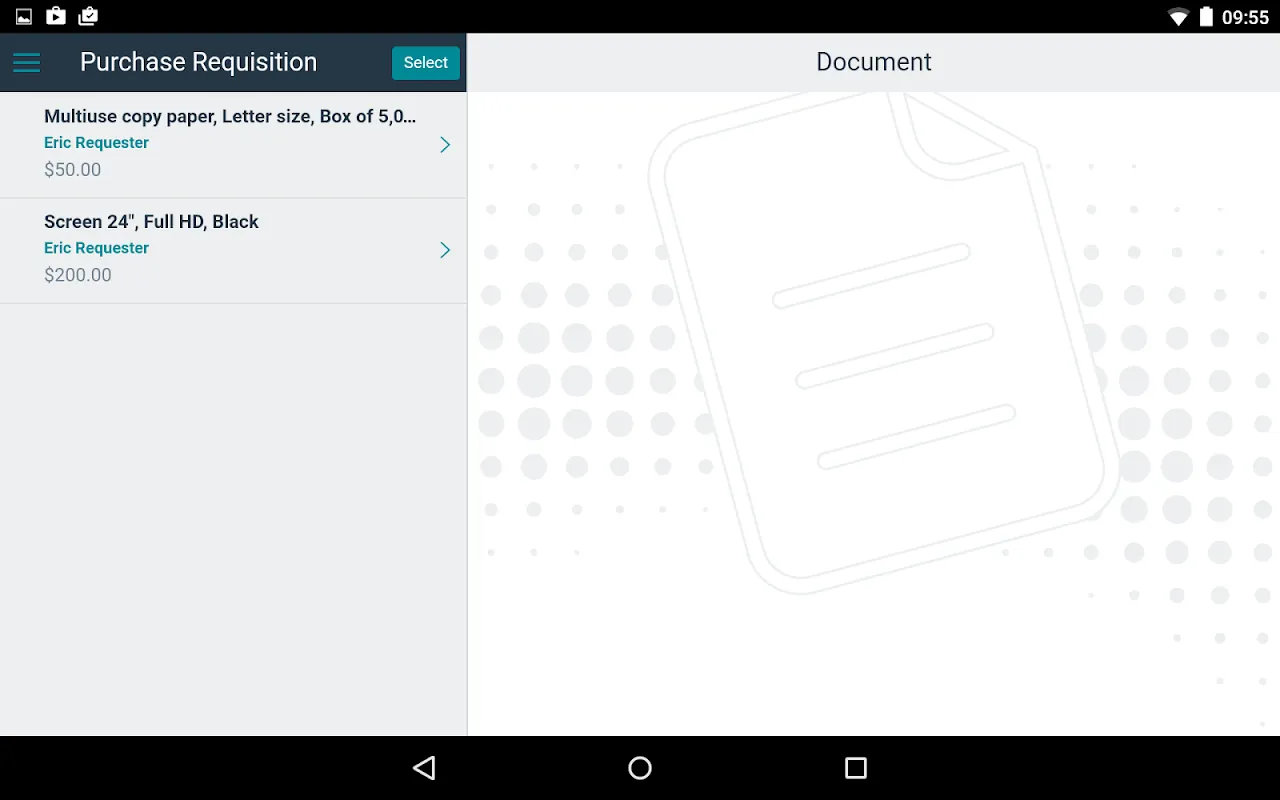Tap the Play Store notification icon
Screen dimensions: 1280x800
(x=56, y=16)
